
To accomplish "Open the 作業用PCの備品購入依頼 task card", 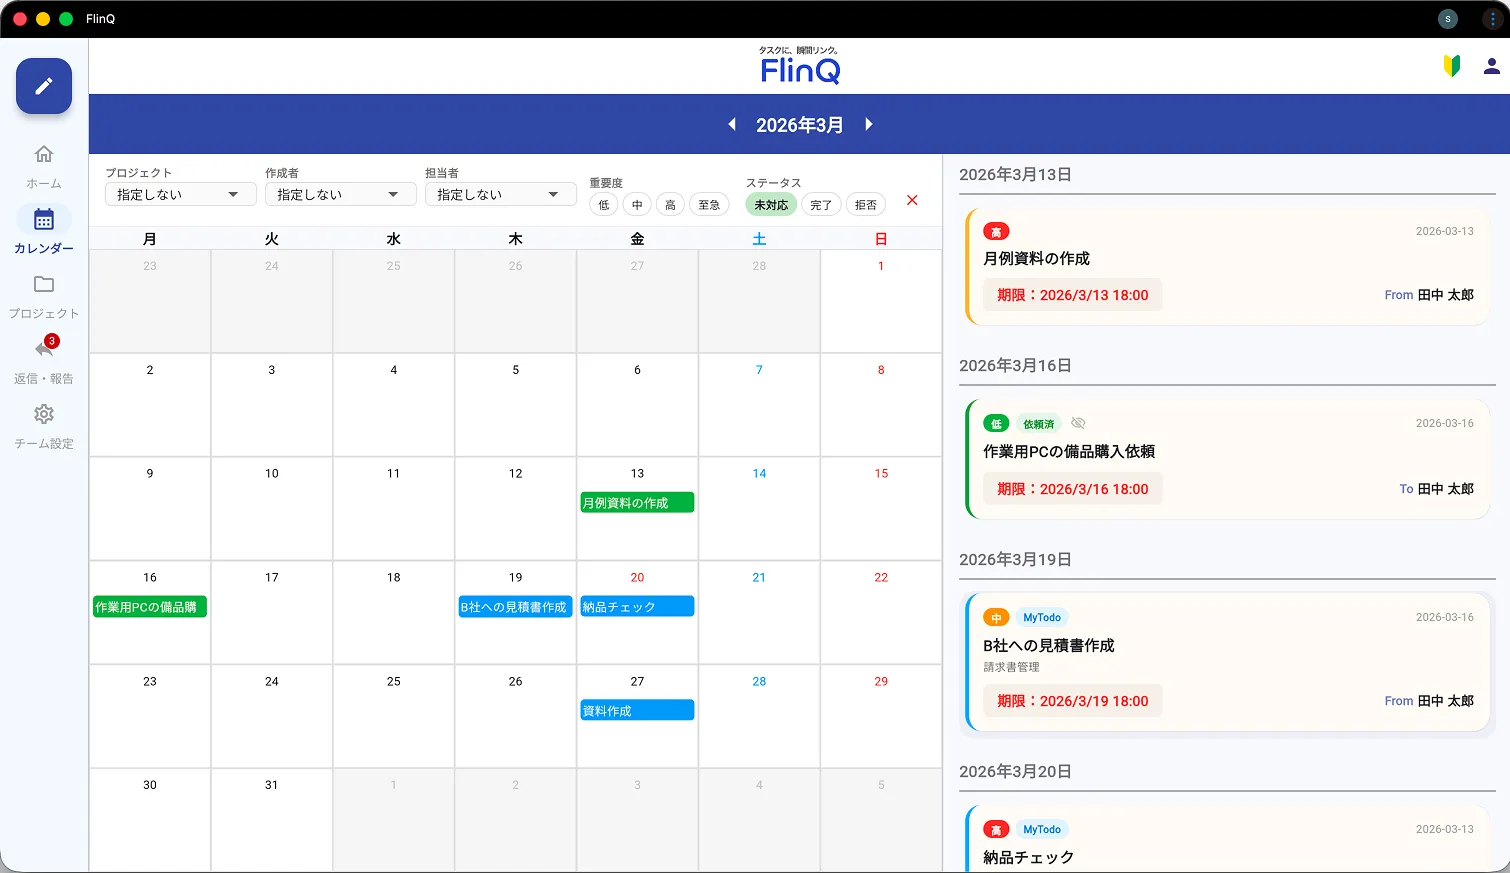I will point(1227,460).
